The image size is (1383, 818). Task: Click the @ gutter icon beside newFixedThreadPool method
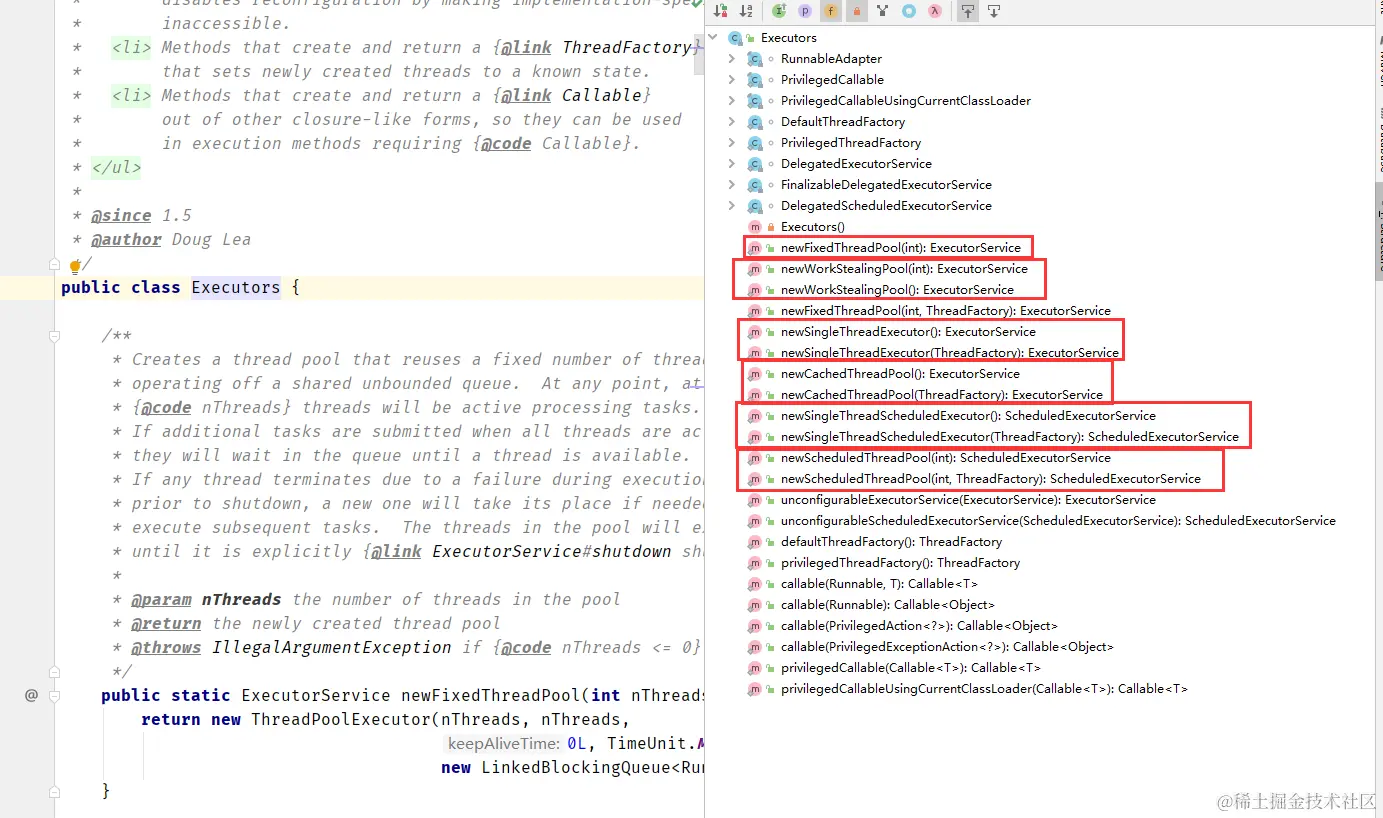click(x=31, y=695)
